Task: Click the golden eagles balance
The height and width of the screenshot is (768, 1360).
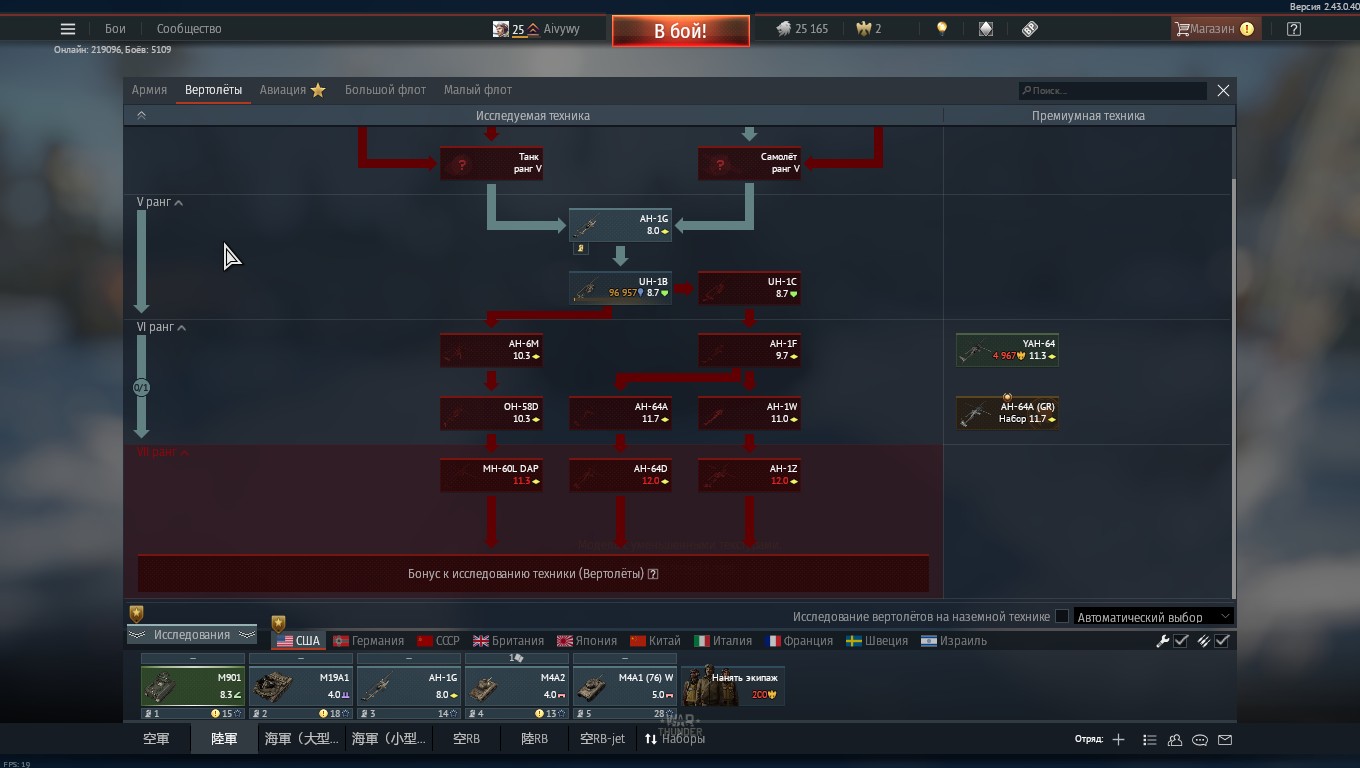Action: click(x=868, y=29)
